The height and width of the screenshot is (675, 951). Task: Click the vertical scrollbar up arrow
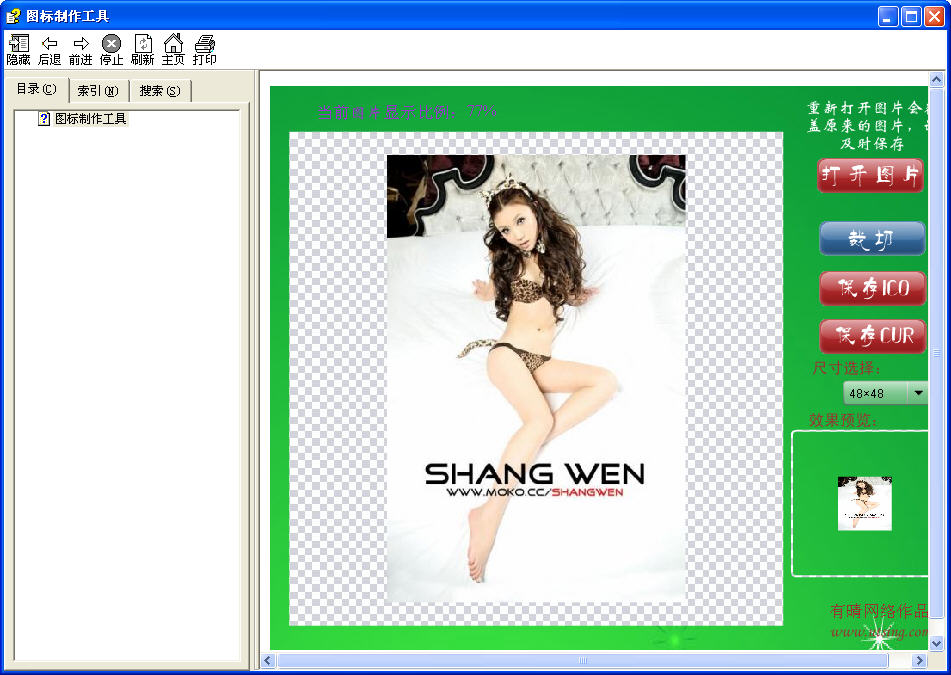936,79
